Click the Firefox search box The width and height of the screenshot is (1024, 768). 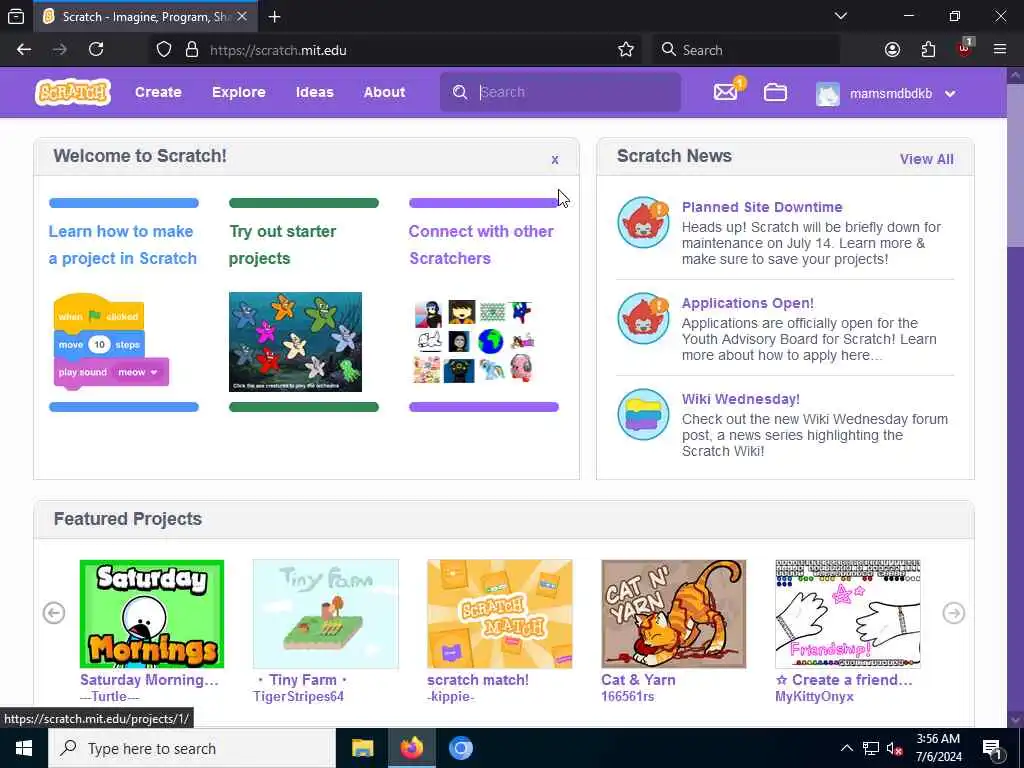[746, 50]
